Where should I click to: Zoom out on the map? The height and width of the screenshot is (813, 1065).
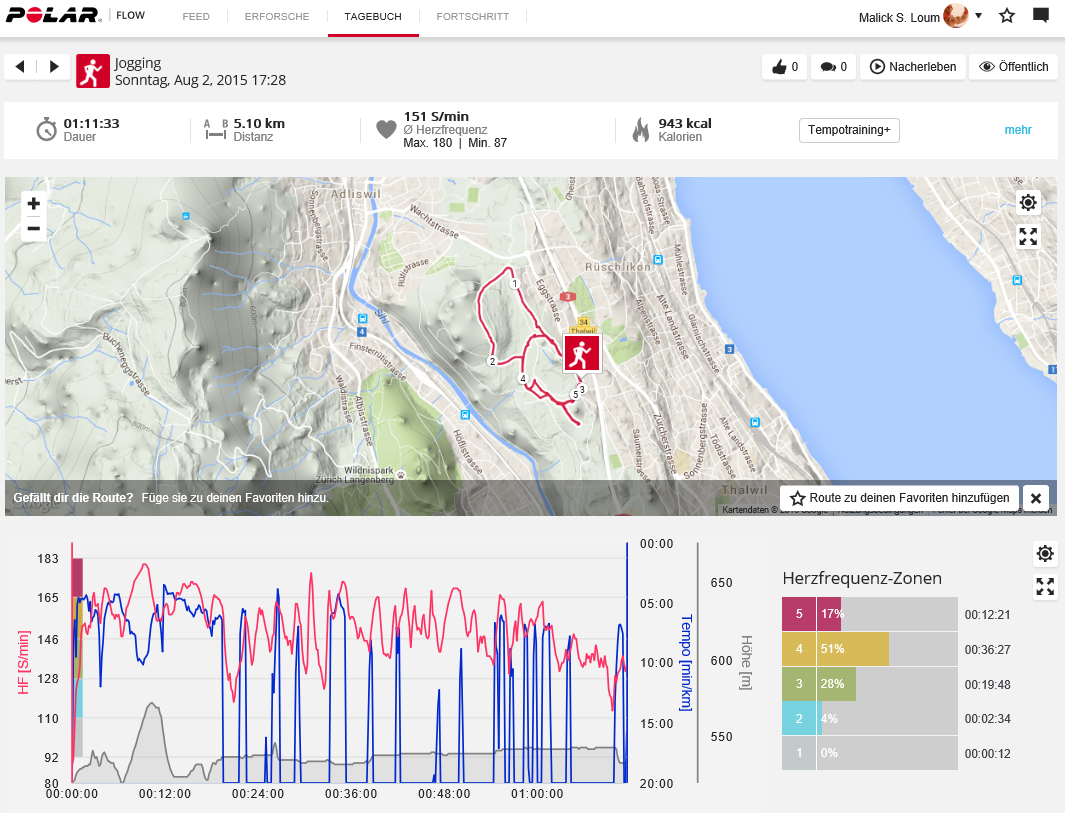33,229
